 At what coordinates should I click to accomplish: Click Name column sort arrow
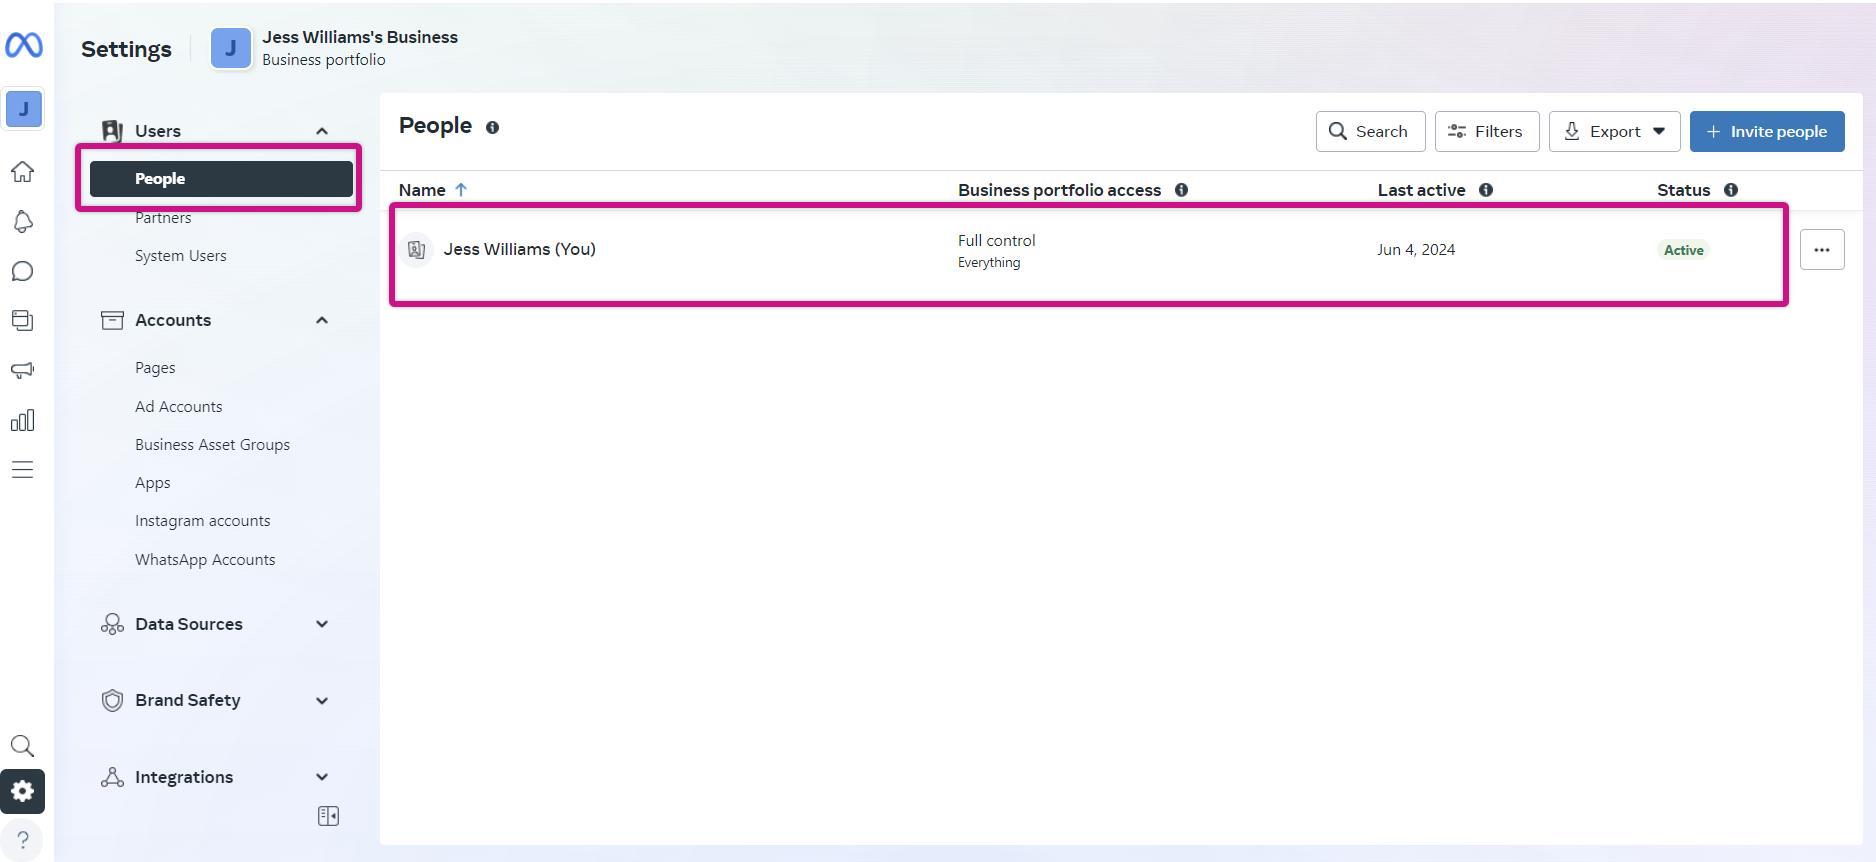coord(461,190)
